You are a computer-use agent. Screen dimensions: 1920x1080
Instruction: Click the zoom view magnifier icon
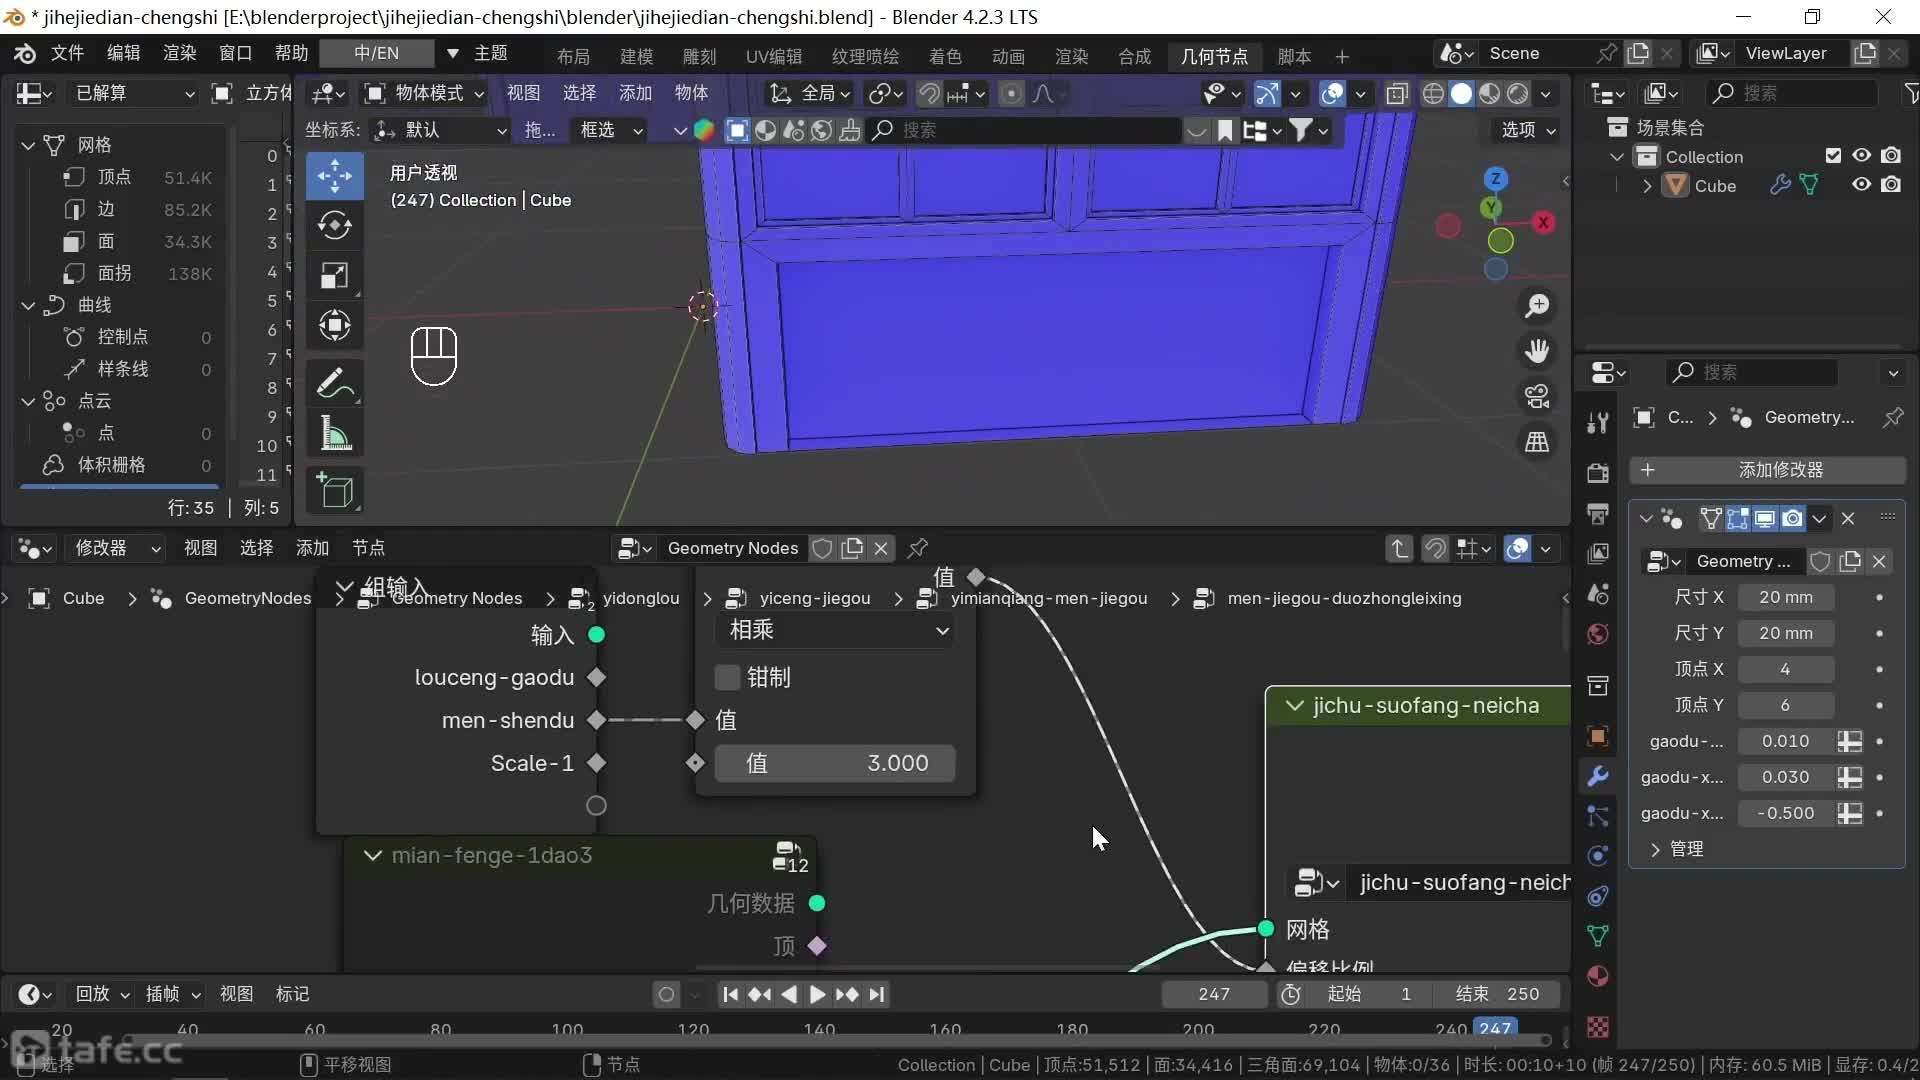(x=1537, y=306)
